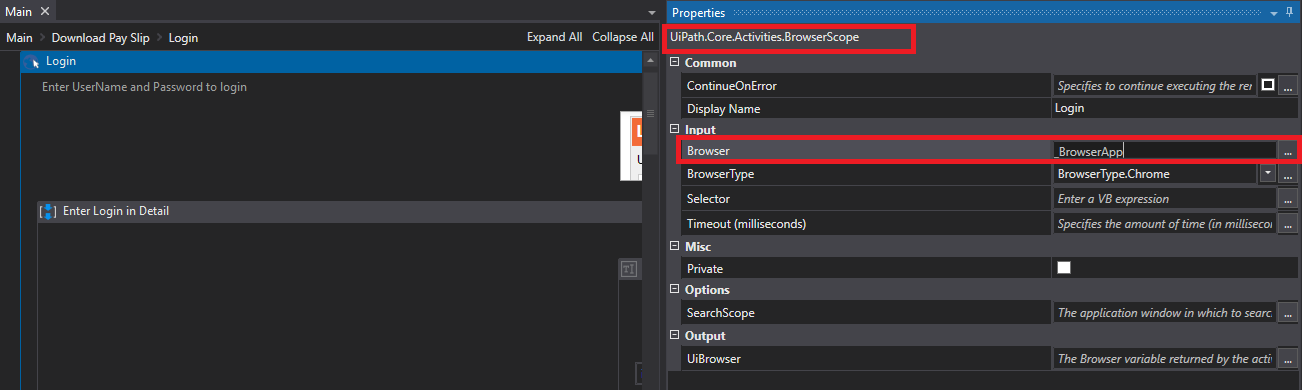1302x390 pixels.
Task: Switch to the Main designer tab
Action: [19, 11]
